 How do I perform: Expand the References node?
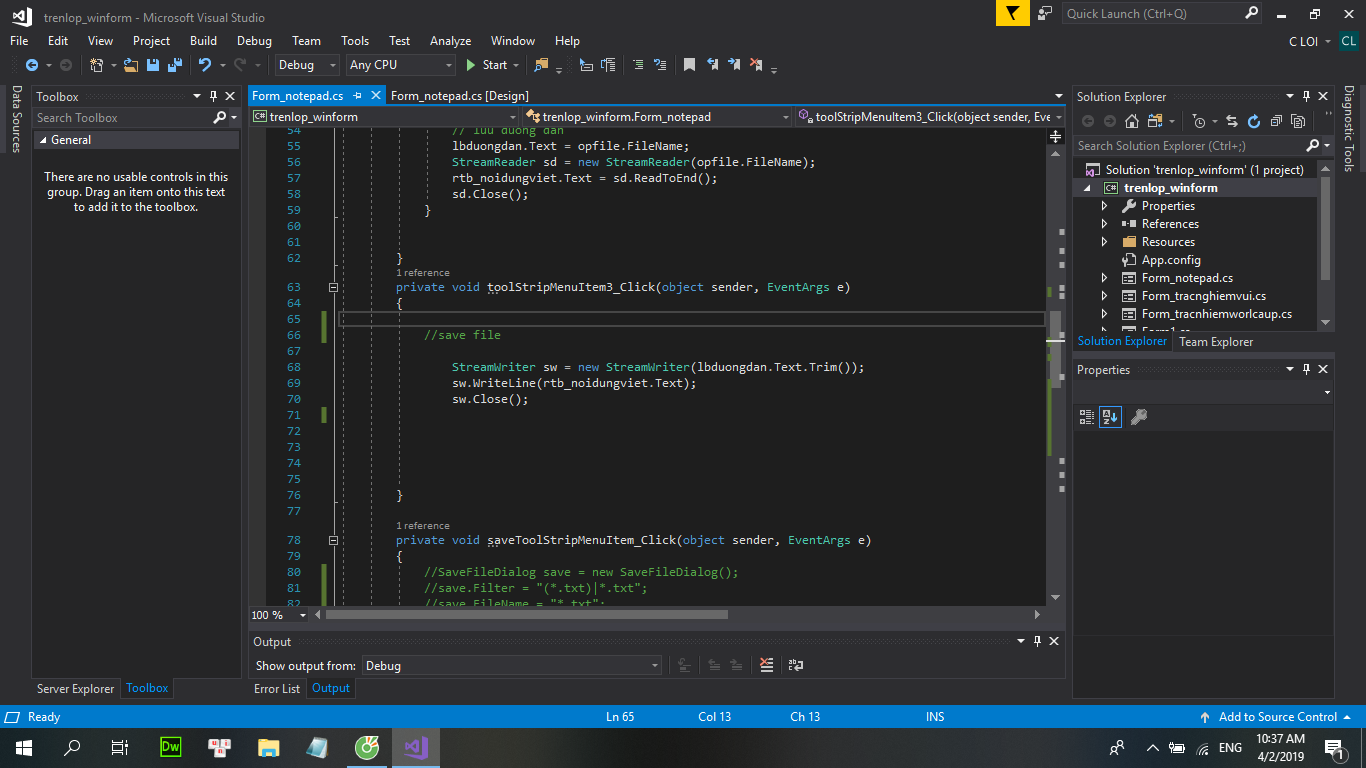tap(1106, 223)
